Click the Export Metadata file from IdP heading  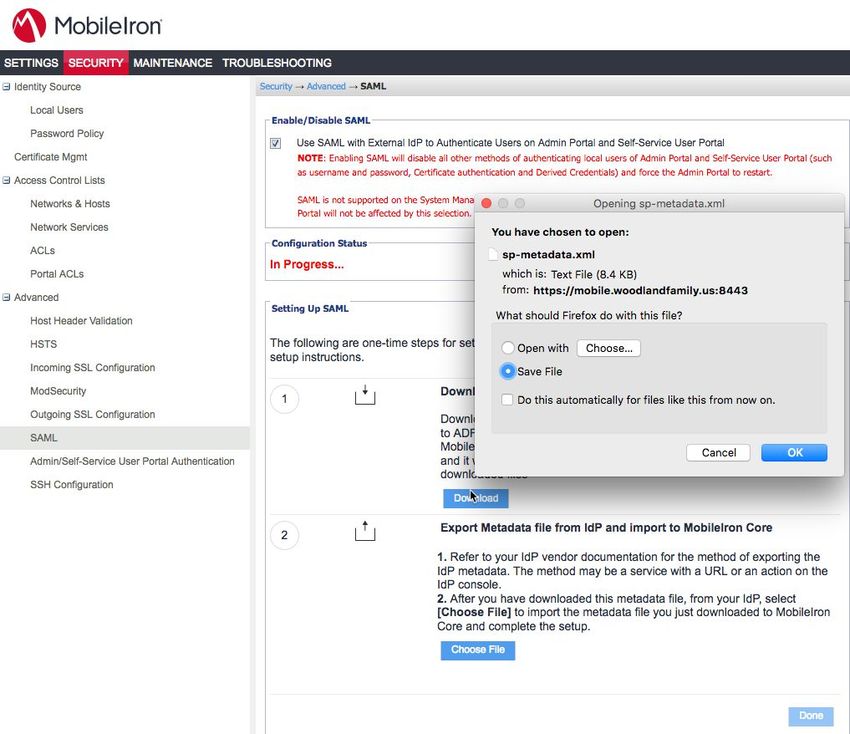[606, 527]
